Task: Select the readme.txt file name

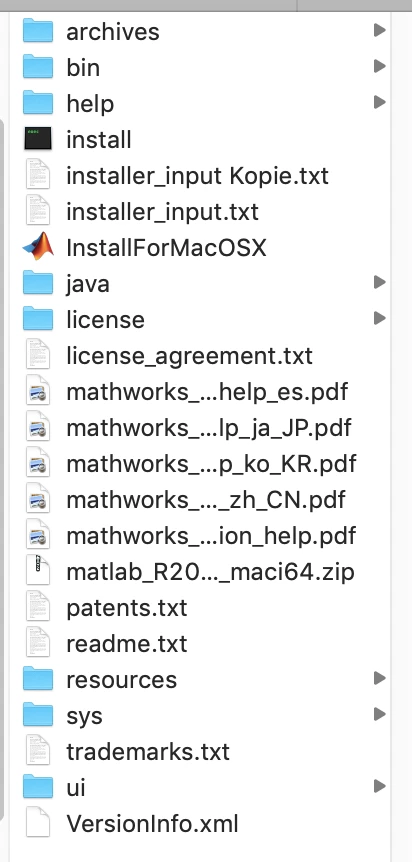Action: click(x=127, y=643)
